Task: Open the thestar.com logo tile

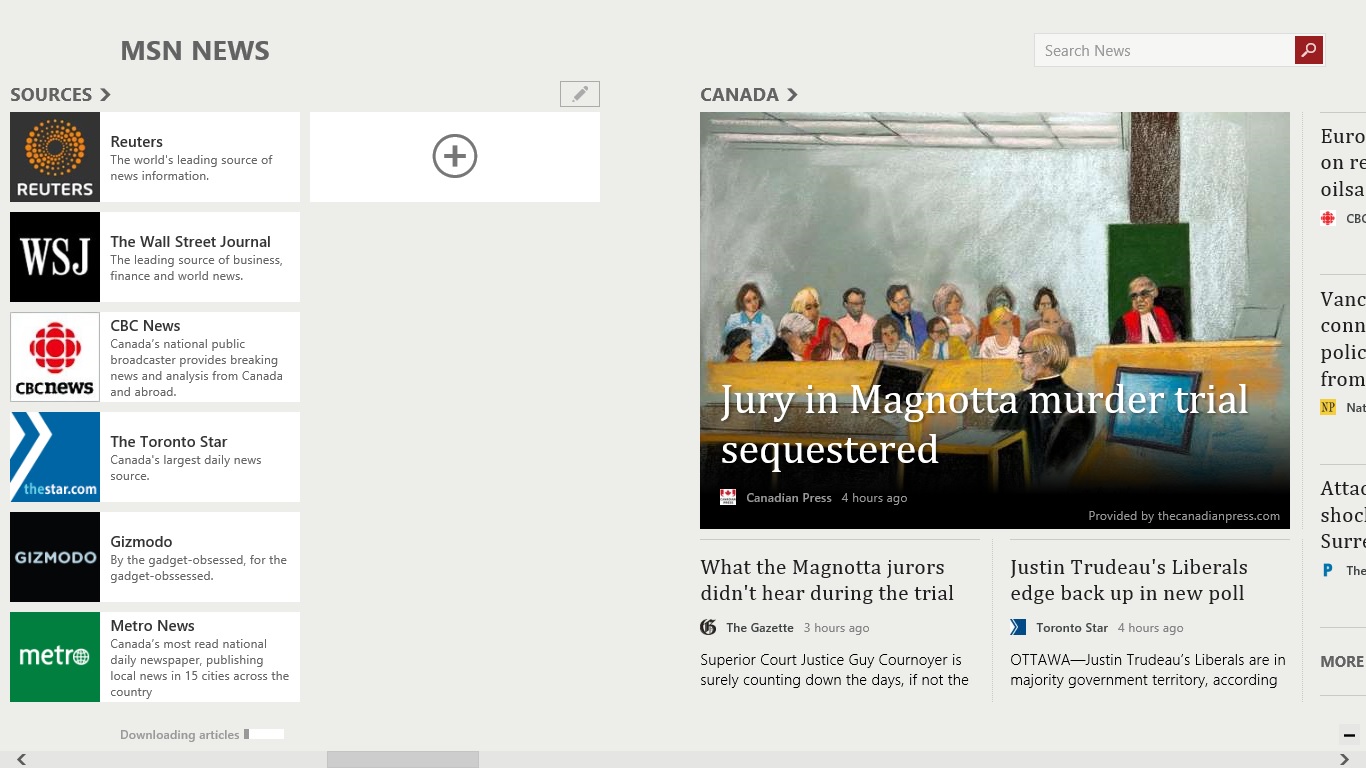Action: (x=55, y=457)
